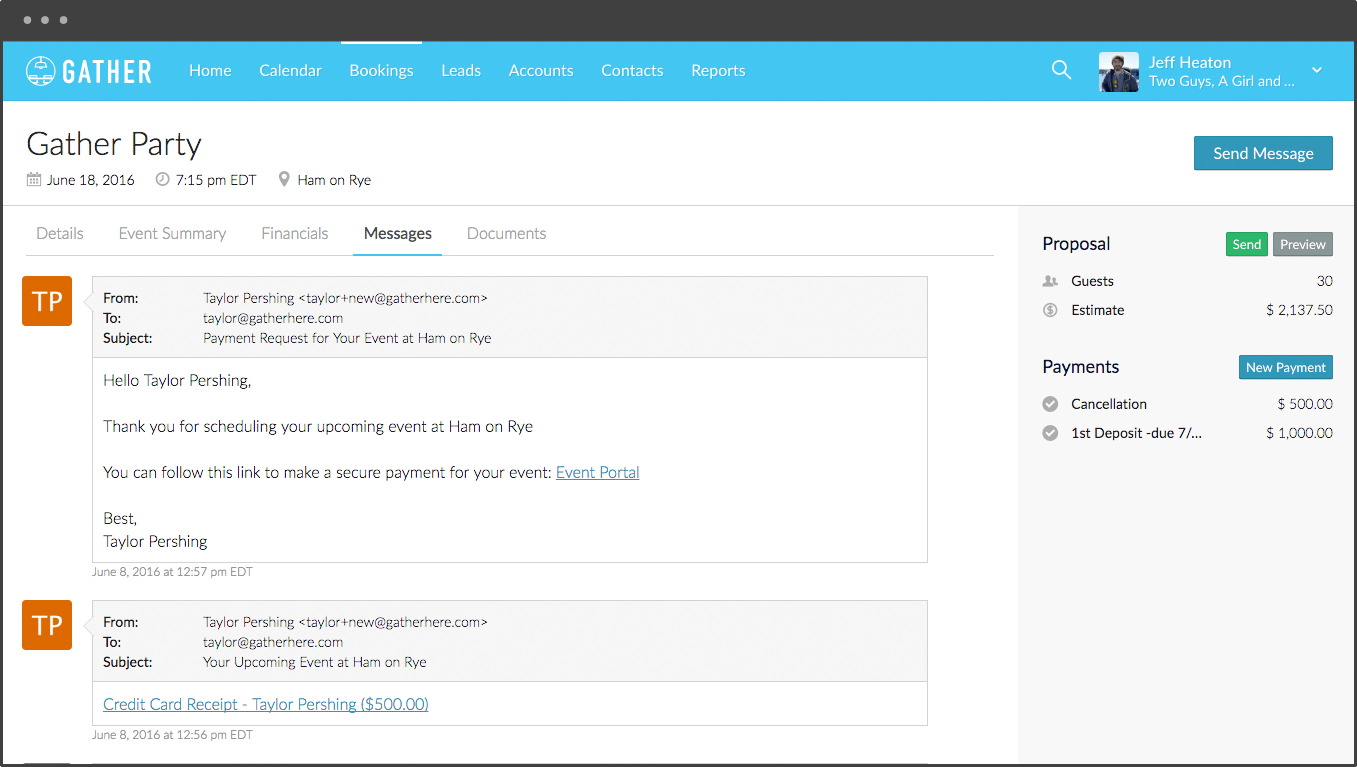Click the dollar Estimate icon
Viewport: 1357px width, 767px height.
[1050, 310]
